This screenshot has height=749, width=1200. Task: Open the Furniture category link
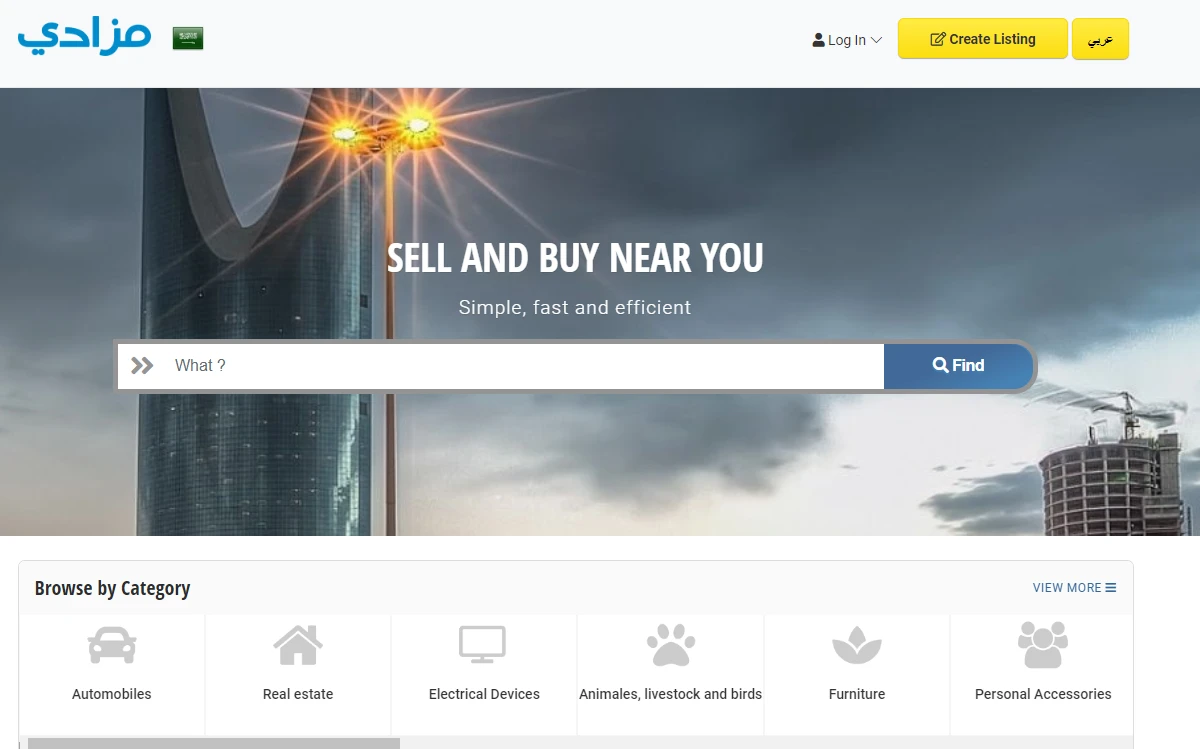pyautogui.click(x=857, y=694)
